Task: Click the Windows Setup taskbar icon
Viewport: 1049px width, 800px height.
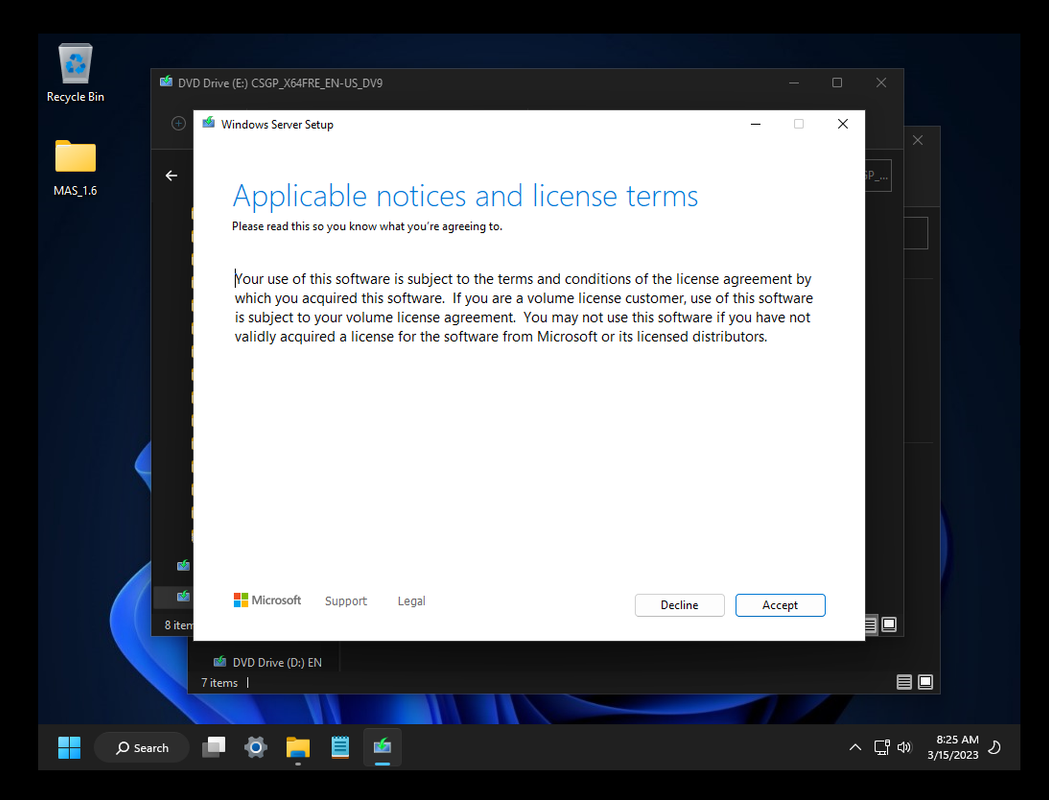Action: point(382,747)
